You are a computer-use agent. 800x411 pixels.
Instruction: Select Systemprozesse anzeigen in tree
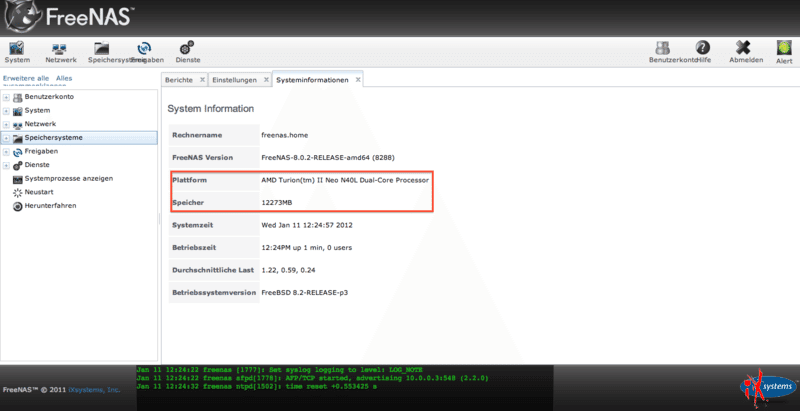pos(69,178)
